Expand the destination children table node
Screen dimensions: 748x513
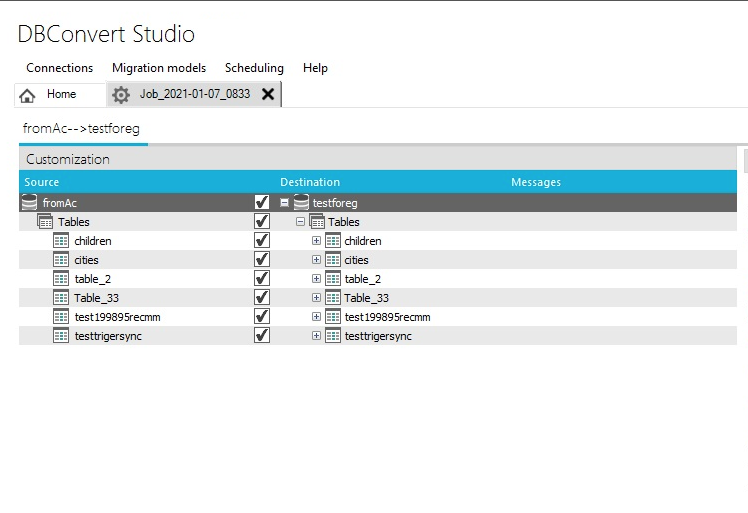coord(316,241)
